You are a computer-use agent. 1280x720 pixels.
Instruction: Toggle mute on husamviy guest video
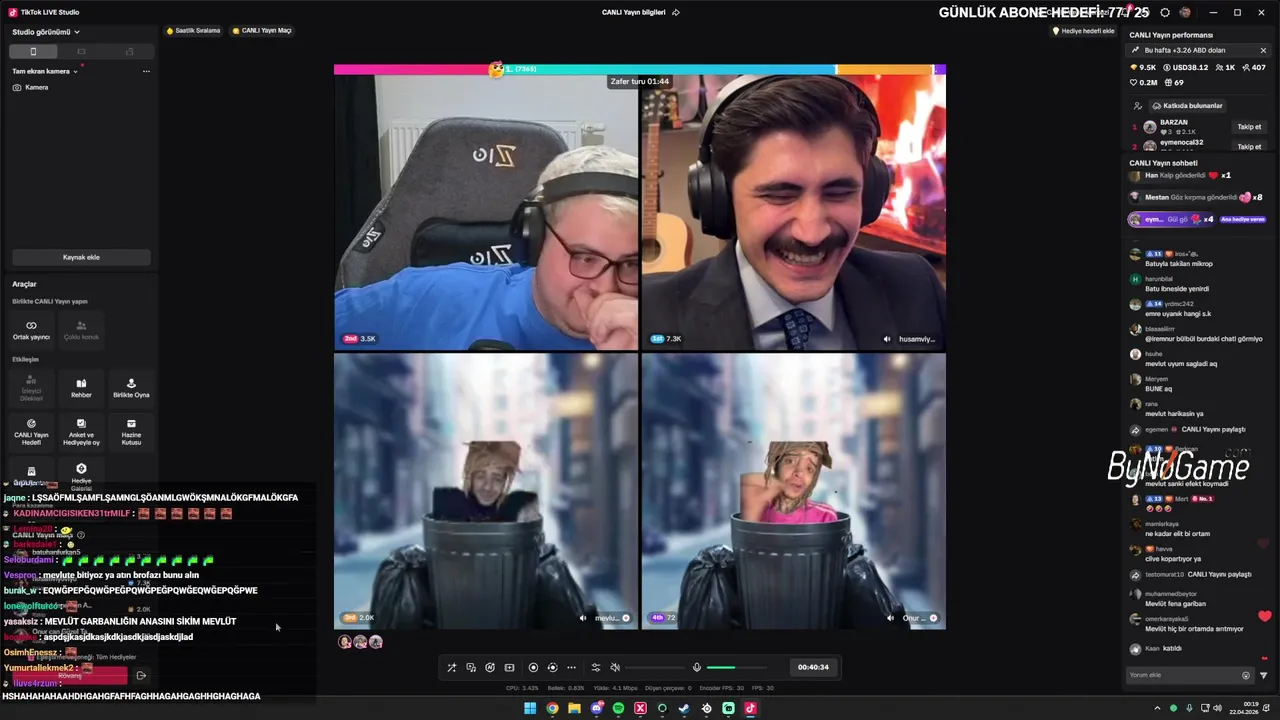887,339
